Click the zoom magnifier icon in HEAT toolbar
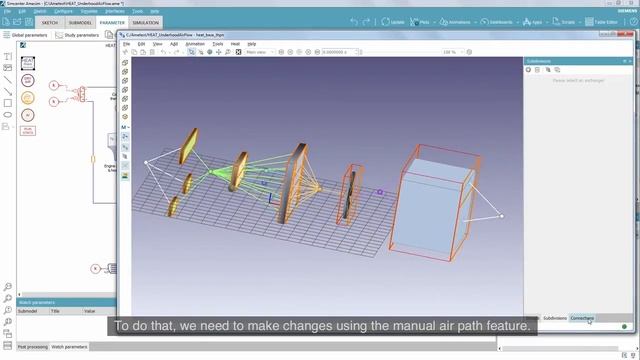 [228, 52]
